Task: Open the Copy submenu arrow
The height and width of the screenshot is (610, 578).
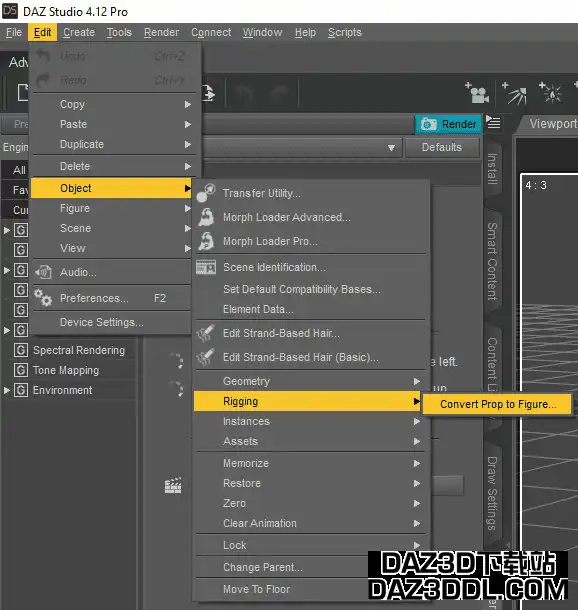Action: click(x=188, y=104)
